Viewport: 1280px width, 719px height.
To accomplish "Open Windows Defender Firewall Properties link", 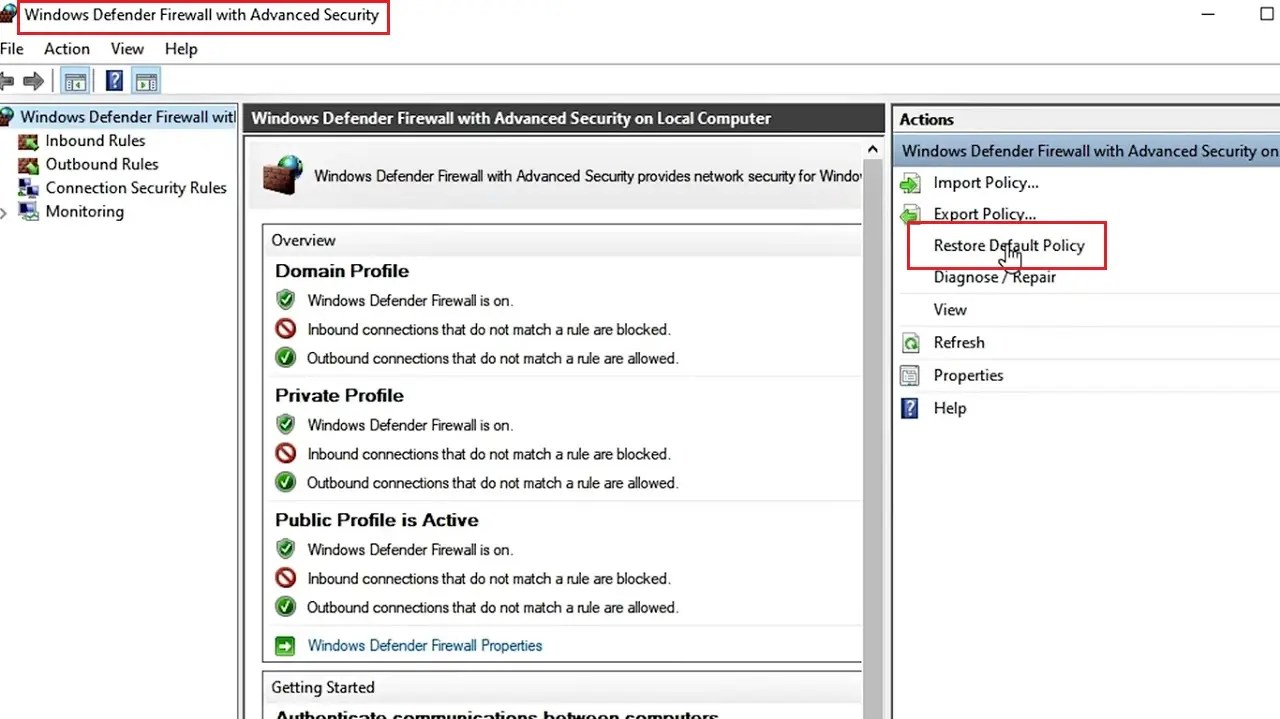I will pos(424,645).
